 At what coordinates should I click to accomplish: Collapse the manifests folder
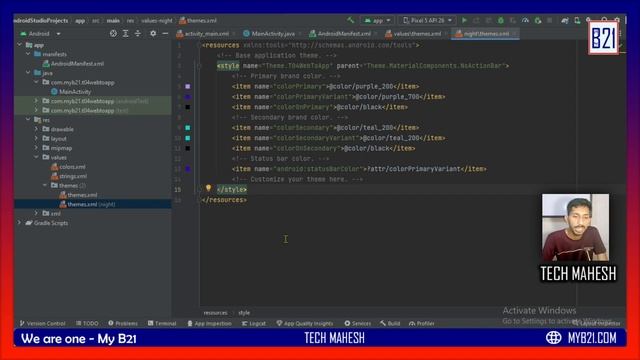pos(28,54)
